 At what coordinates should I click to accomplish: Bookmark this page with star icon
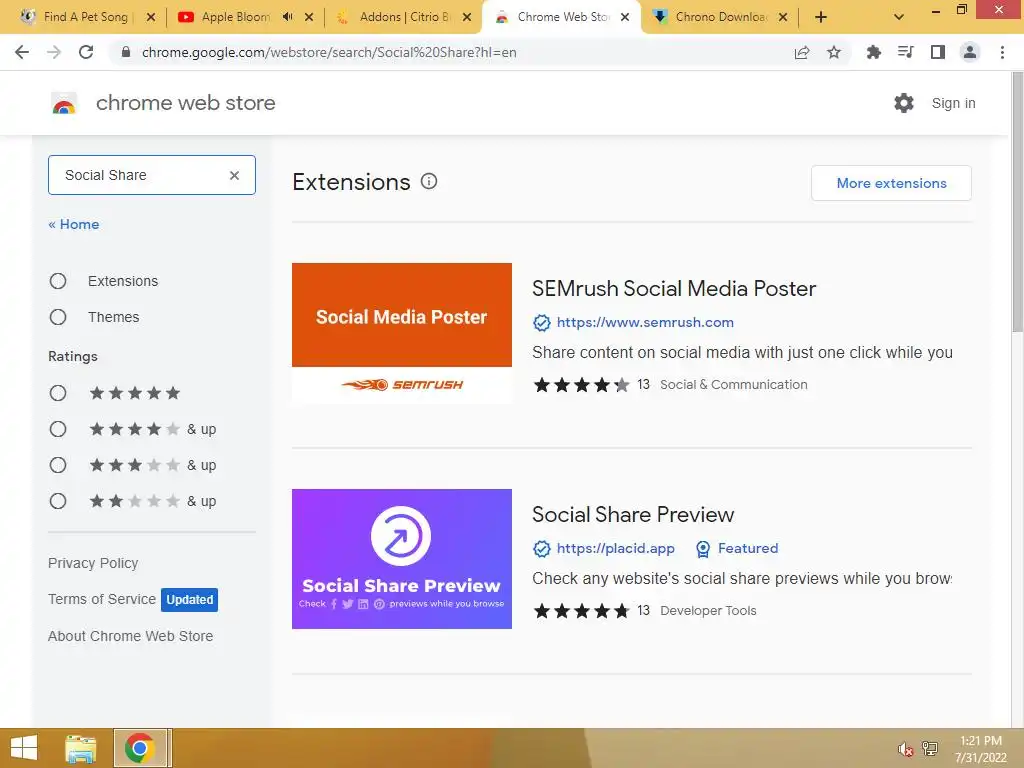[x=834, y=52]
